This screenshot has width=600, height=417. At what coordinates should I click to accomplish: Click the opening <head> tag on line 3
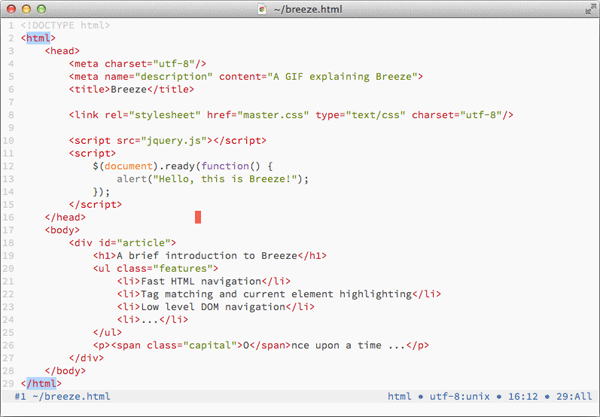tap(62, 51)
